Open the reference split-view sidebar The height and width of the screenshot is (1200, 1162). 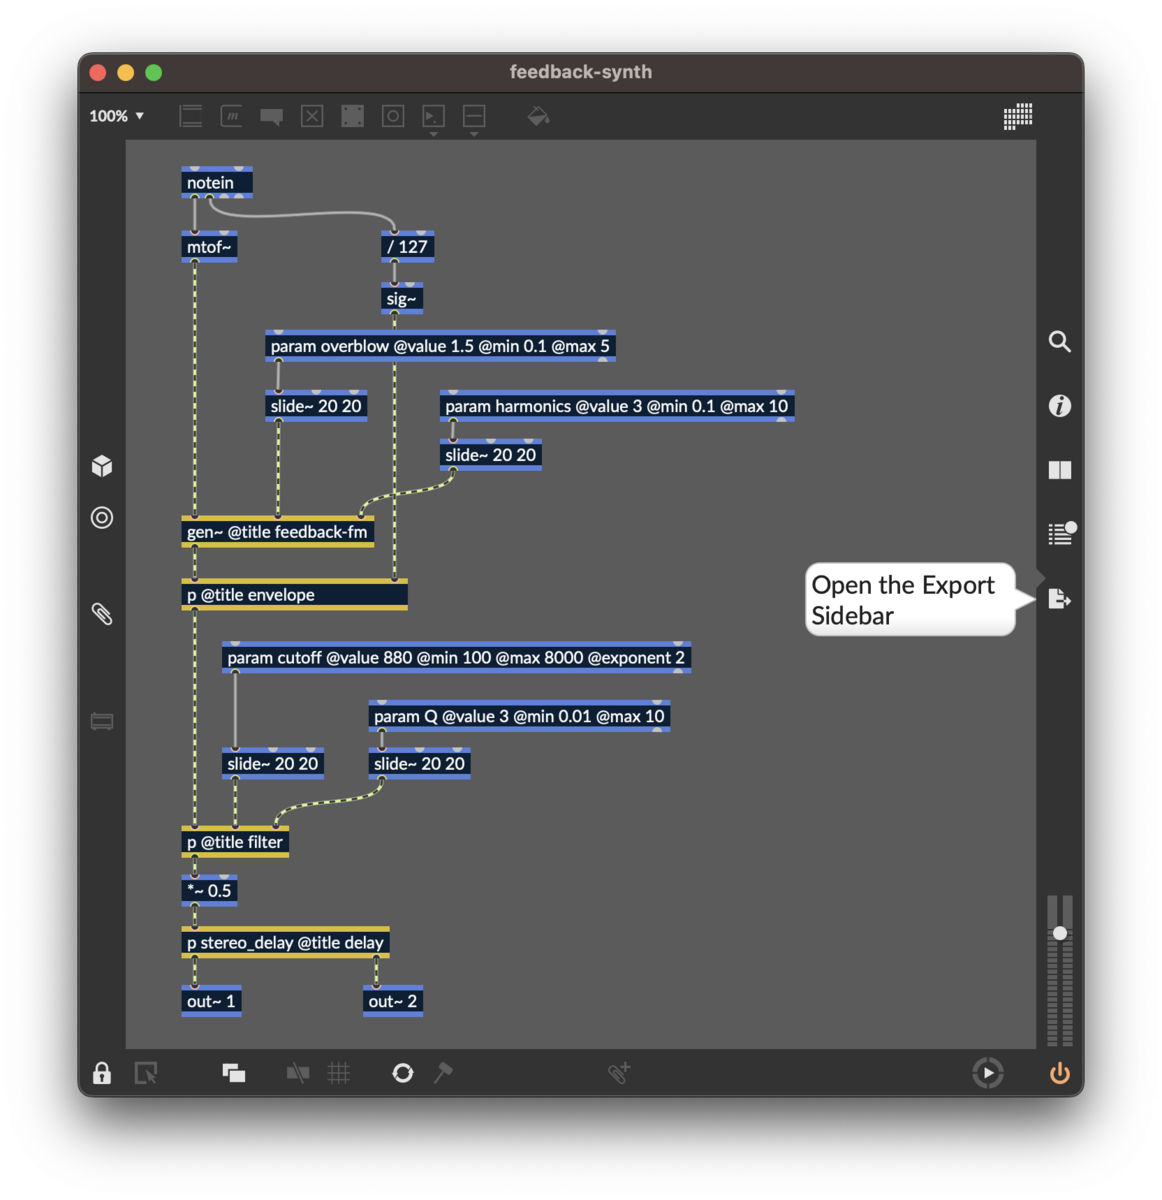coord(1059,469)
